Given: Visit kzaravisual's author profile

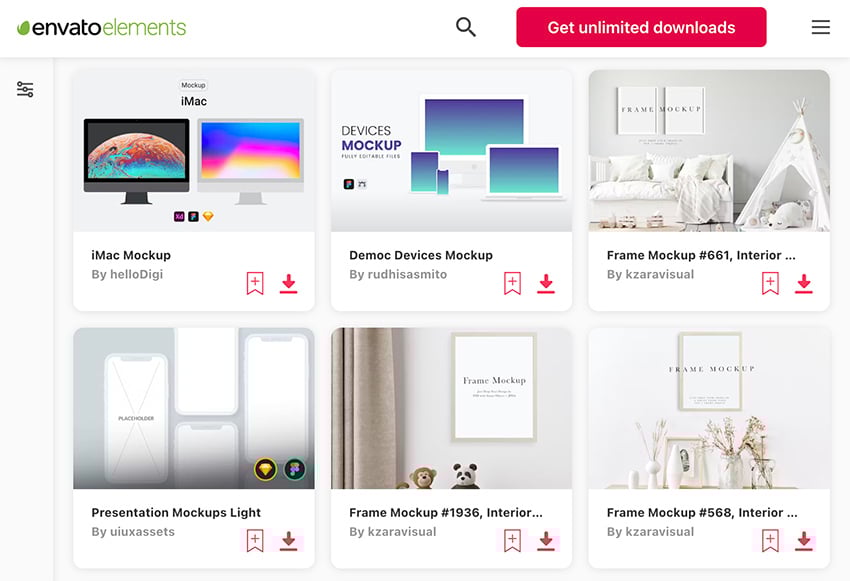Looking at the screenshot, I should point(650,274).
